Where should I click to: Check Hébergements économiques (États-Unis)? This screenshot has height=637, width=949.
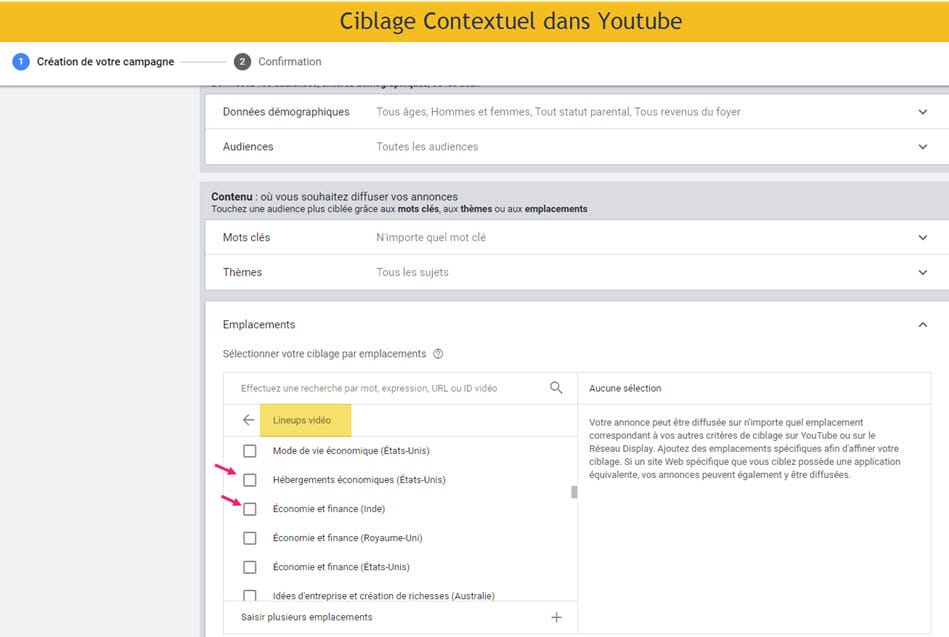(249, 480)
